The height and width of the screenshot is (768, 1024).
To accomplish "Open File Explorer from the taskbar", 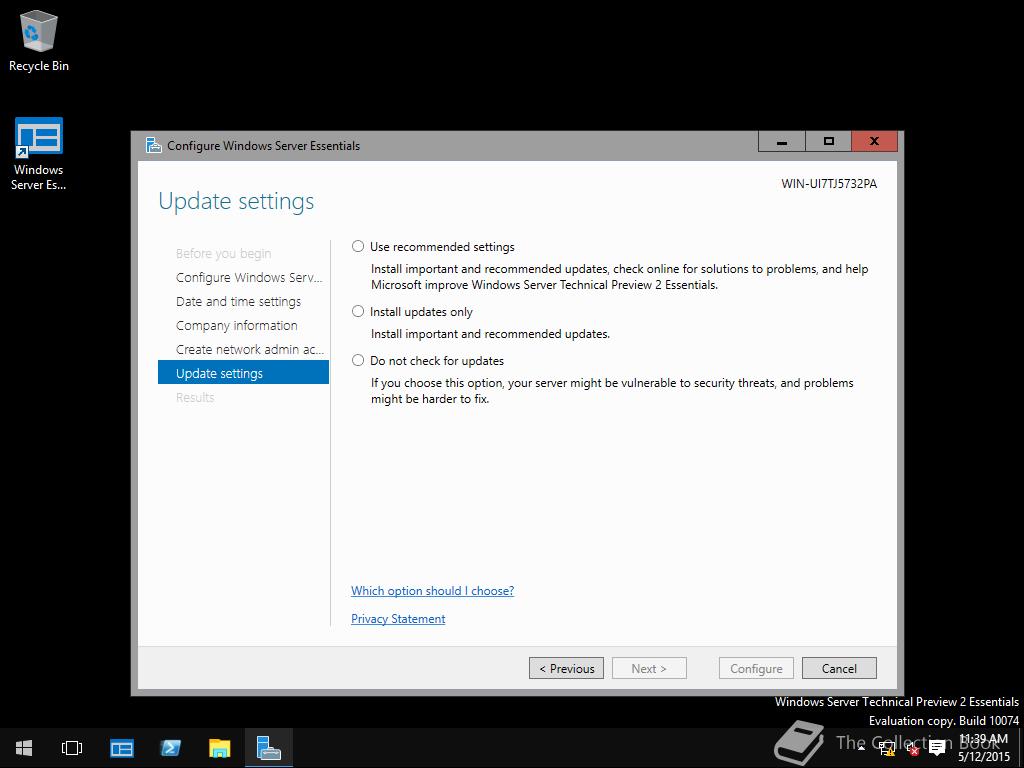I will 219,748.
